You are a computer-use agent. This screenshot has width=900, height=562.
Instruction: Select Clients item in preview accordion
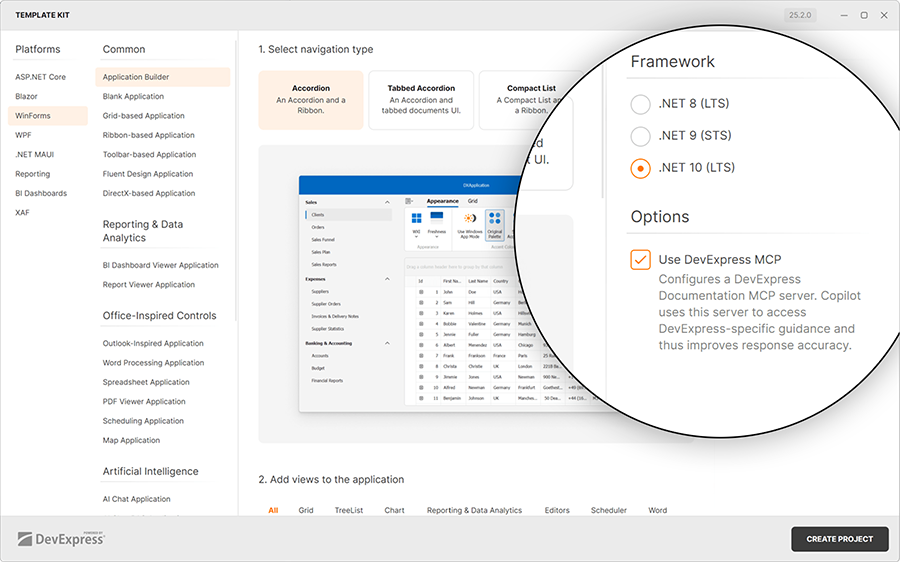349,215
